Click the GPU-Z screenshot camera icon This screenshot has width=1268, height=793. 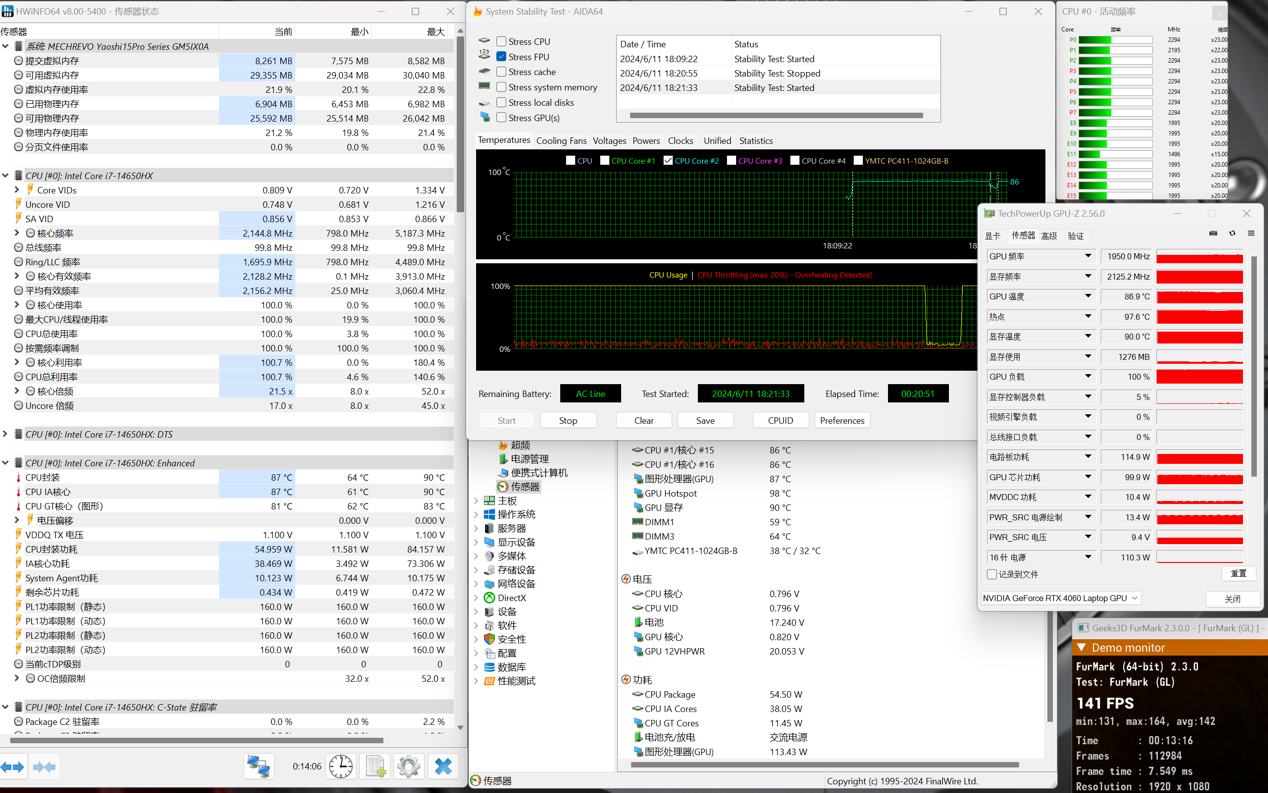1213,234
